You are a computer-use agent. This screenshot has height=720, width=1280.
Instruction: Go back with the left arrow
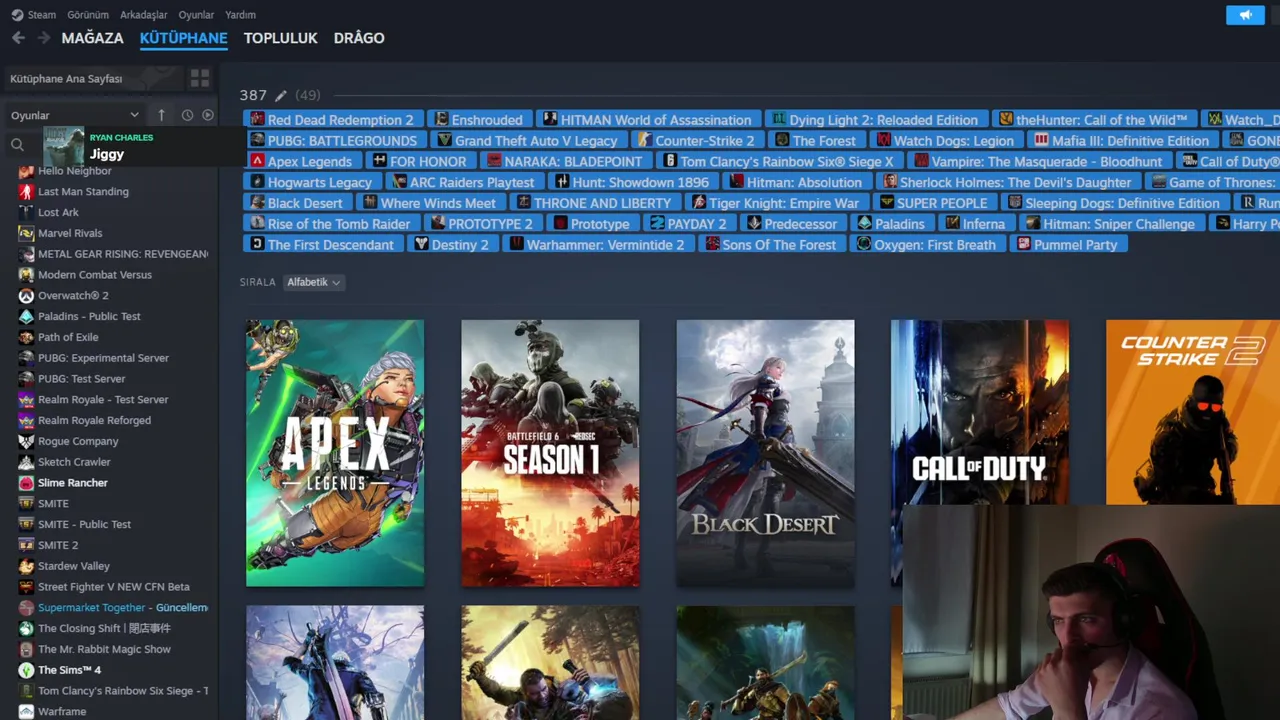[18, 38]
